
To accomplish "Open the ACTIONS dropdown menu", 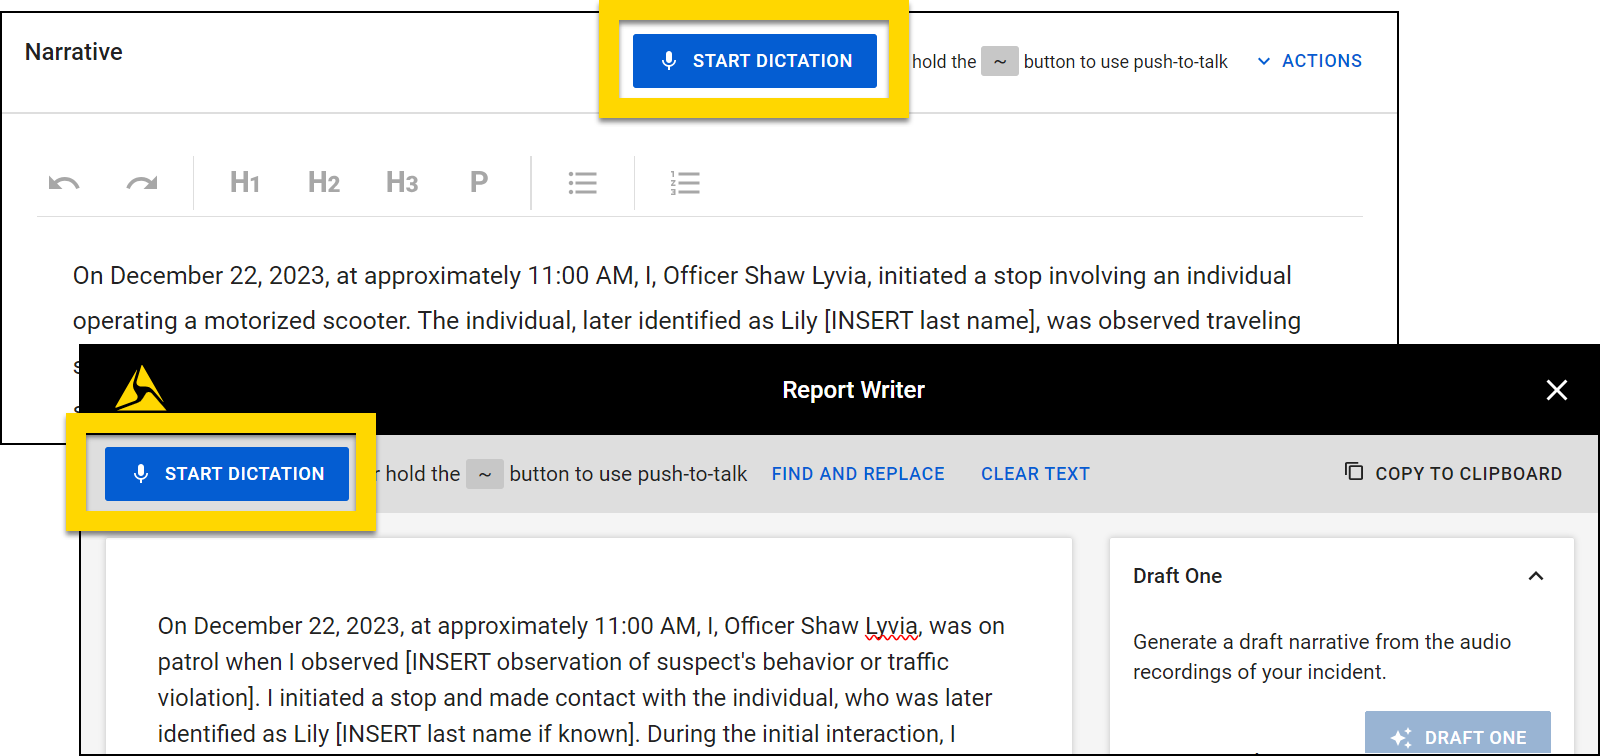I will coord(1310,61).
